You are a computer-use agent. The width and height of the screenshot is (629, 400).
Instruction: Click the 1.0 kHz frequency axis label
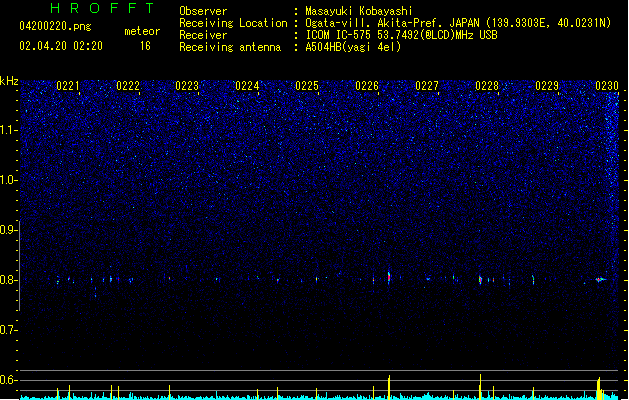pyautogui.click(x=8, y=180)
